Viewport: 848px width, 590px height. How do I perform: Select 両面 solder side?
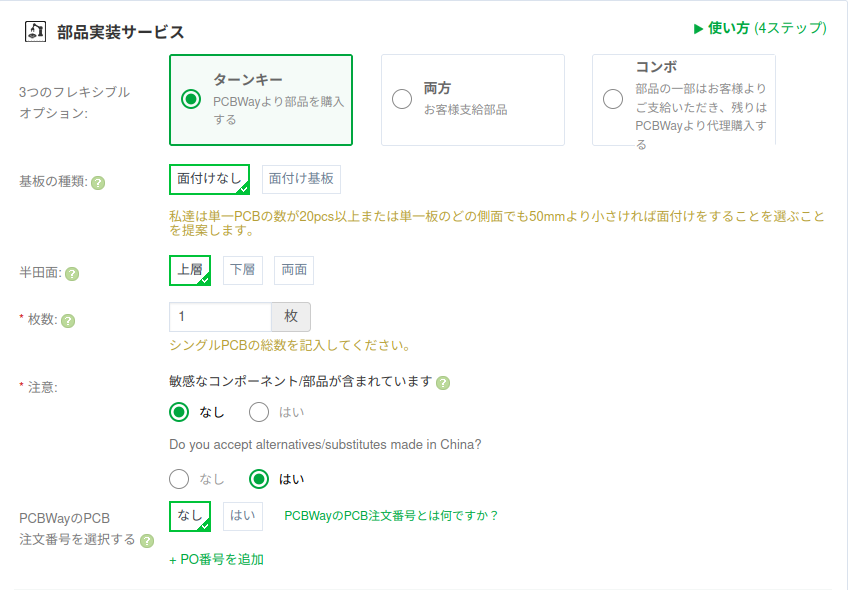click(294, 270)
